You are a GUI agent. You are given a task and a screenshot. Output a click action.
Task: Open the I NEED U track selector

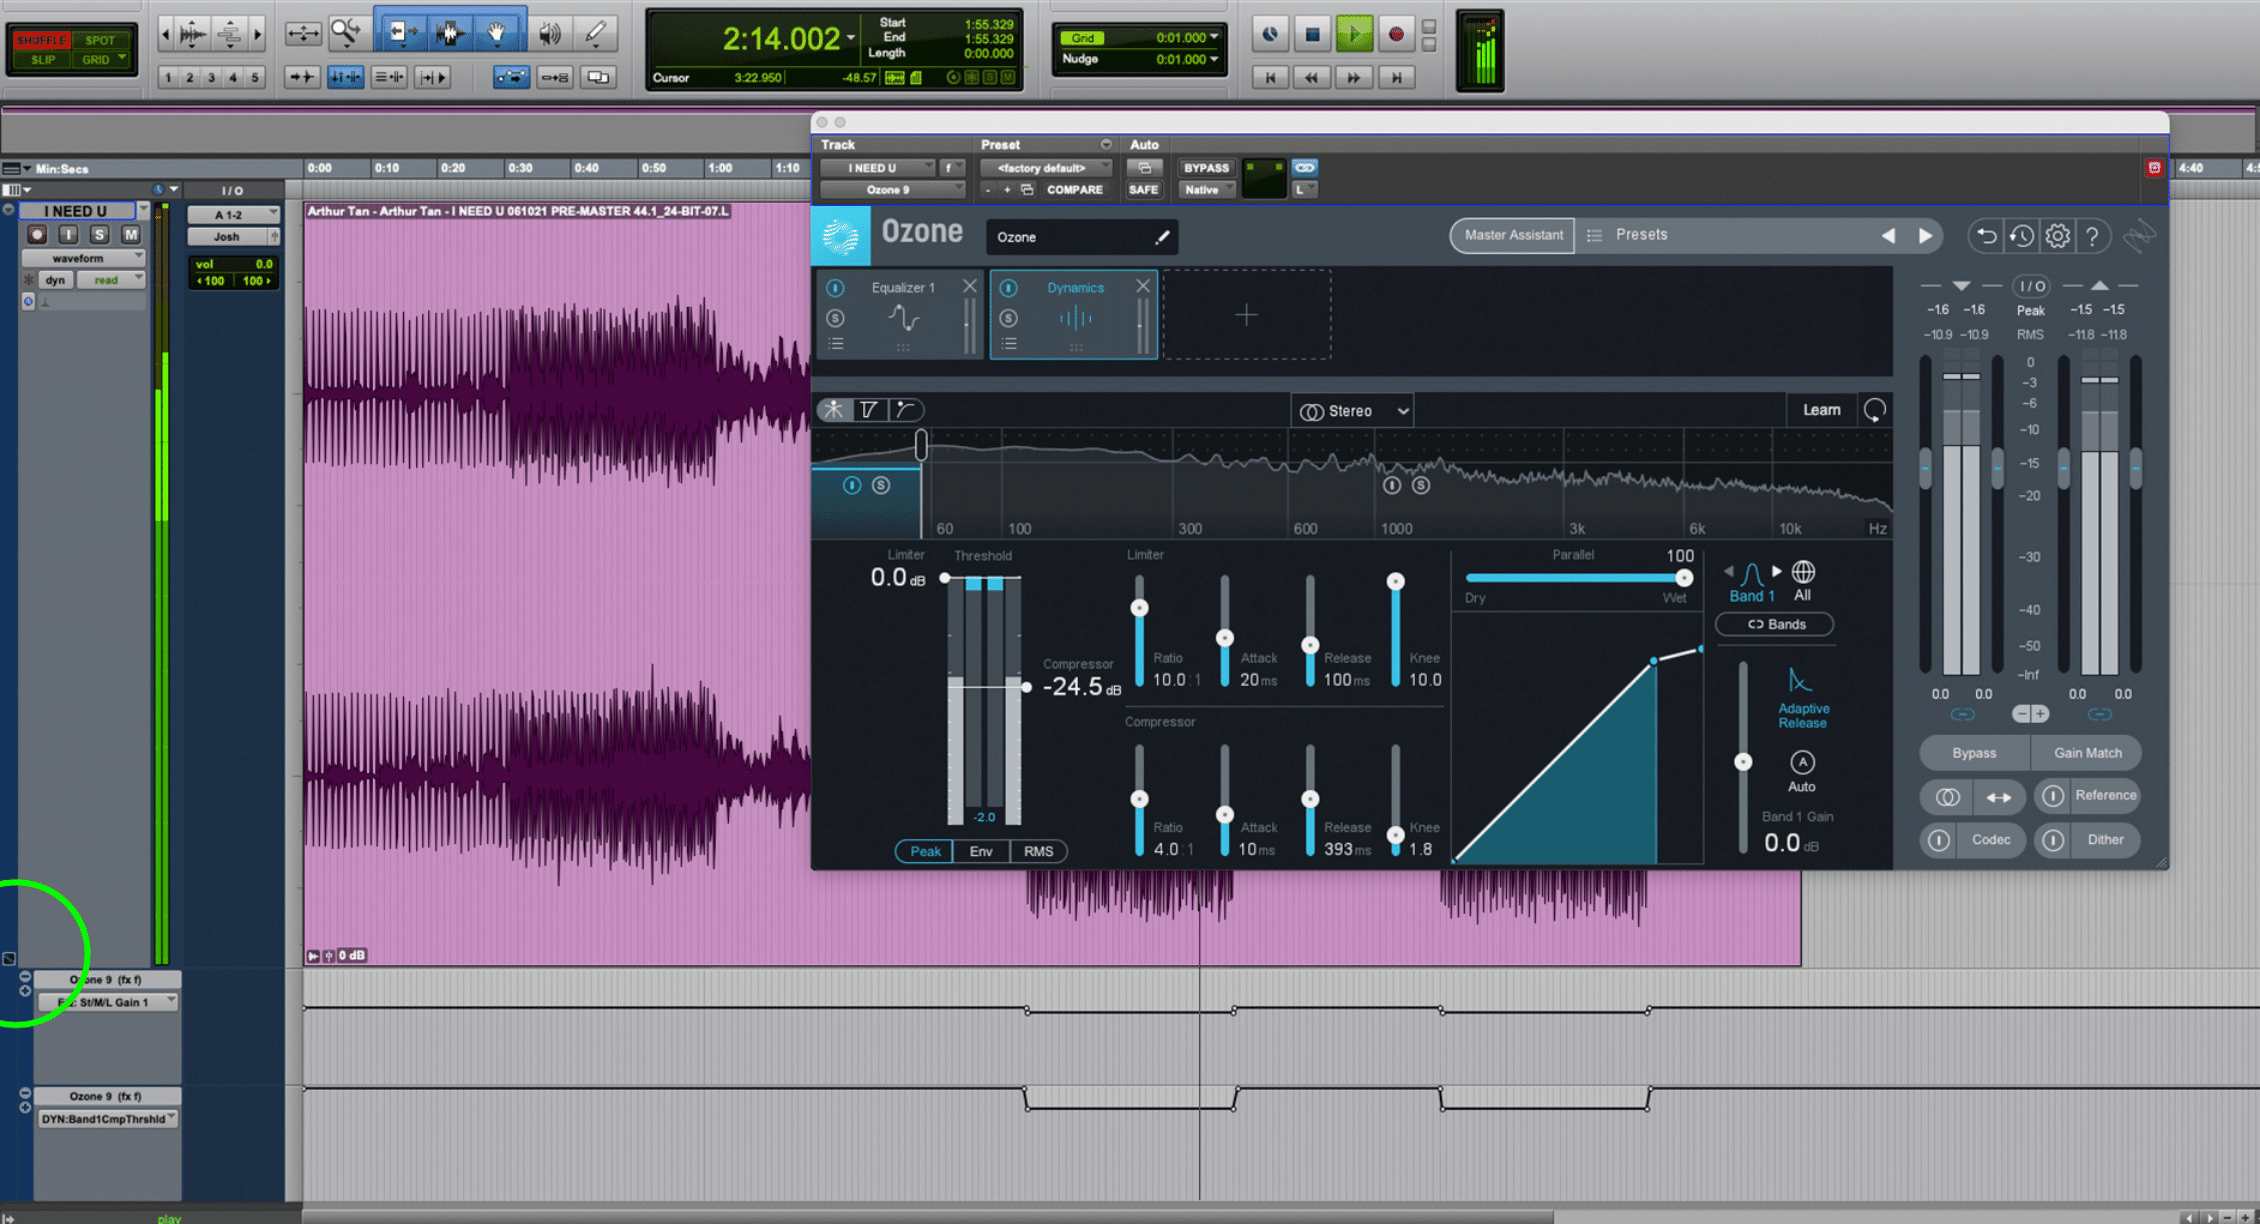877,168
